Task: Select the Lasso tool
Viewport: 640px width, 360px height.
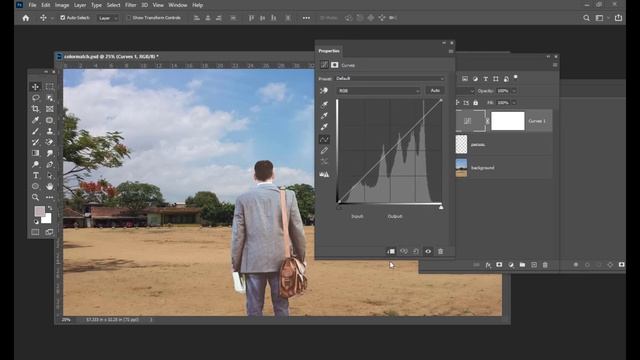Action: (36, 98)
